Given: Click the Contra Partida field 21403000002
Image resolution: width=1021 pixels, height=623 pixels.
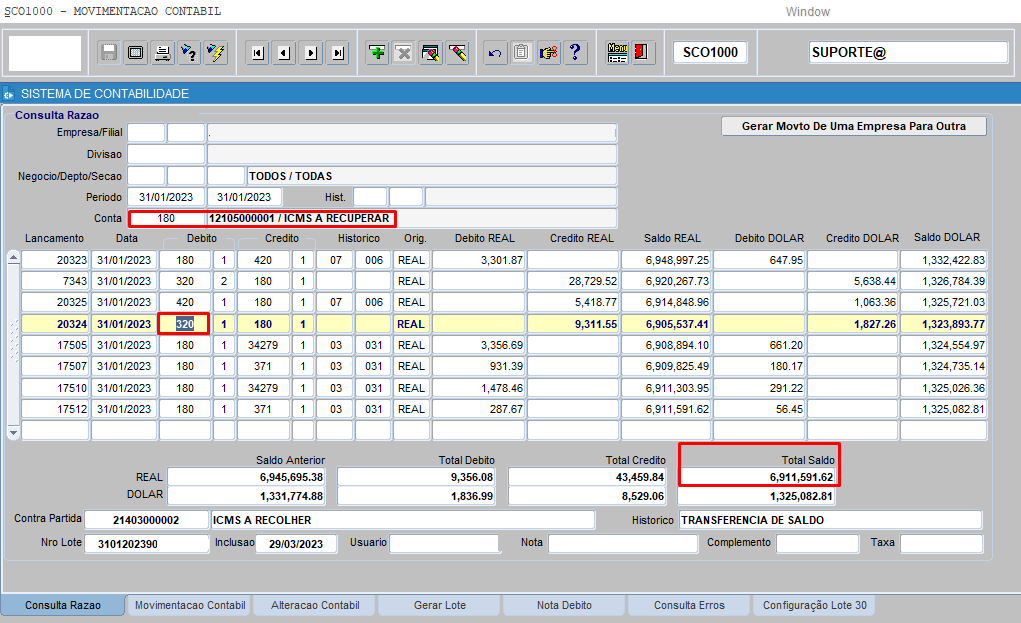Looking at the screenshot, I should (147, 520).
